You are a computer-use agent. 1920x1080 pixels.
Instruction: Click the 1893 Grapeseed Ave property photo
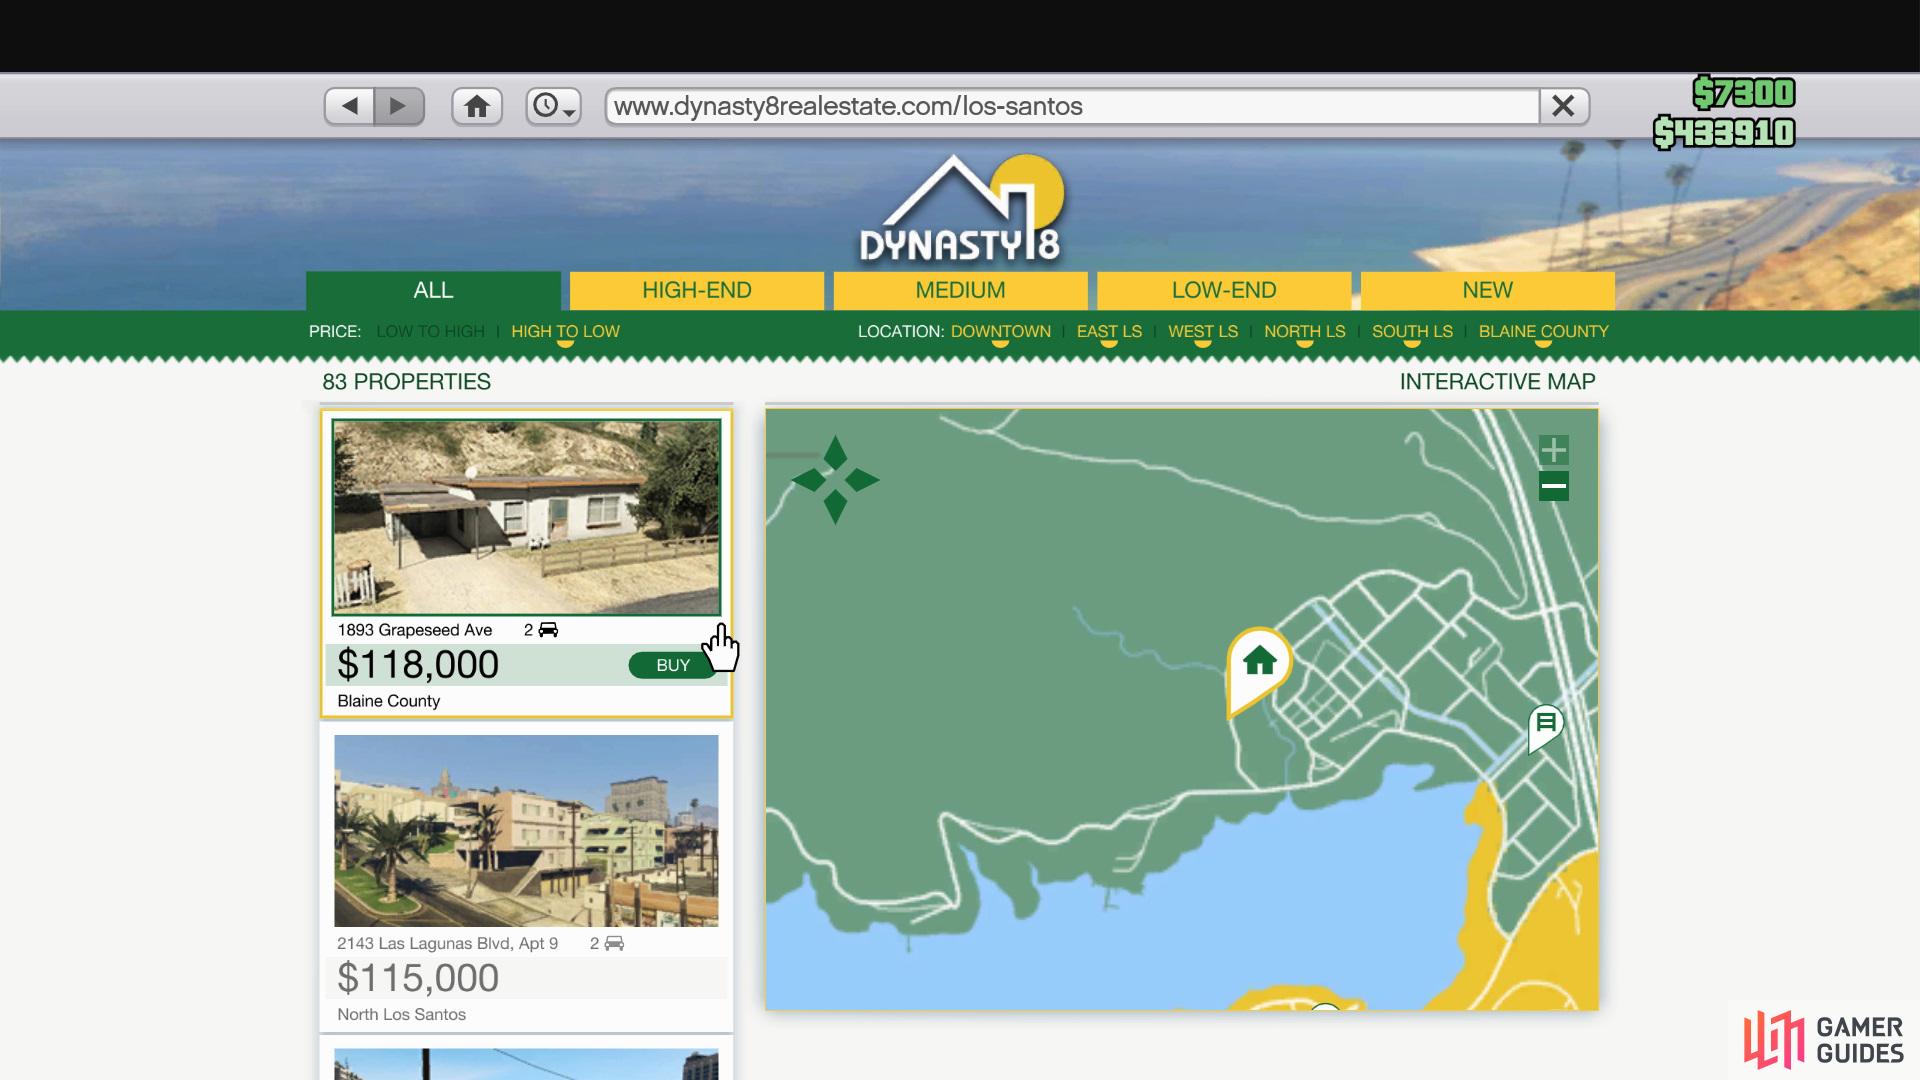(x=526, y=517)
